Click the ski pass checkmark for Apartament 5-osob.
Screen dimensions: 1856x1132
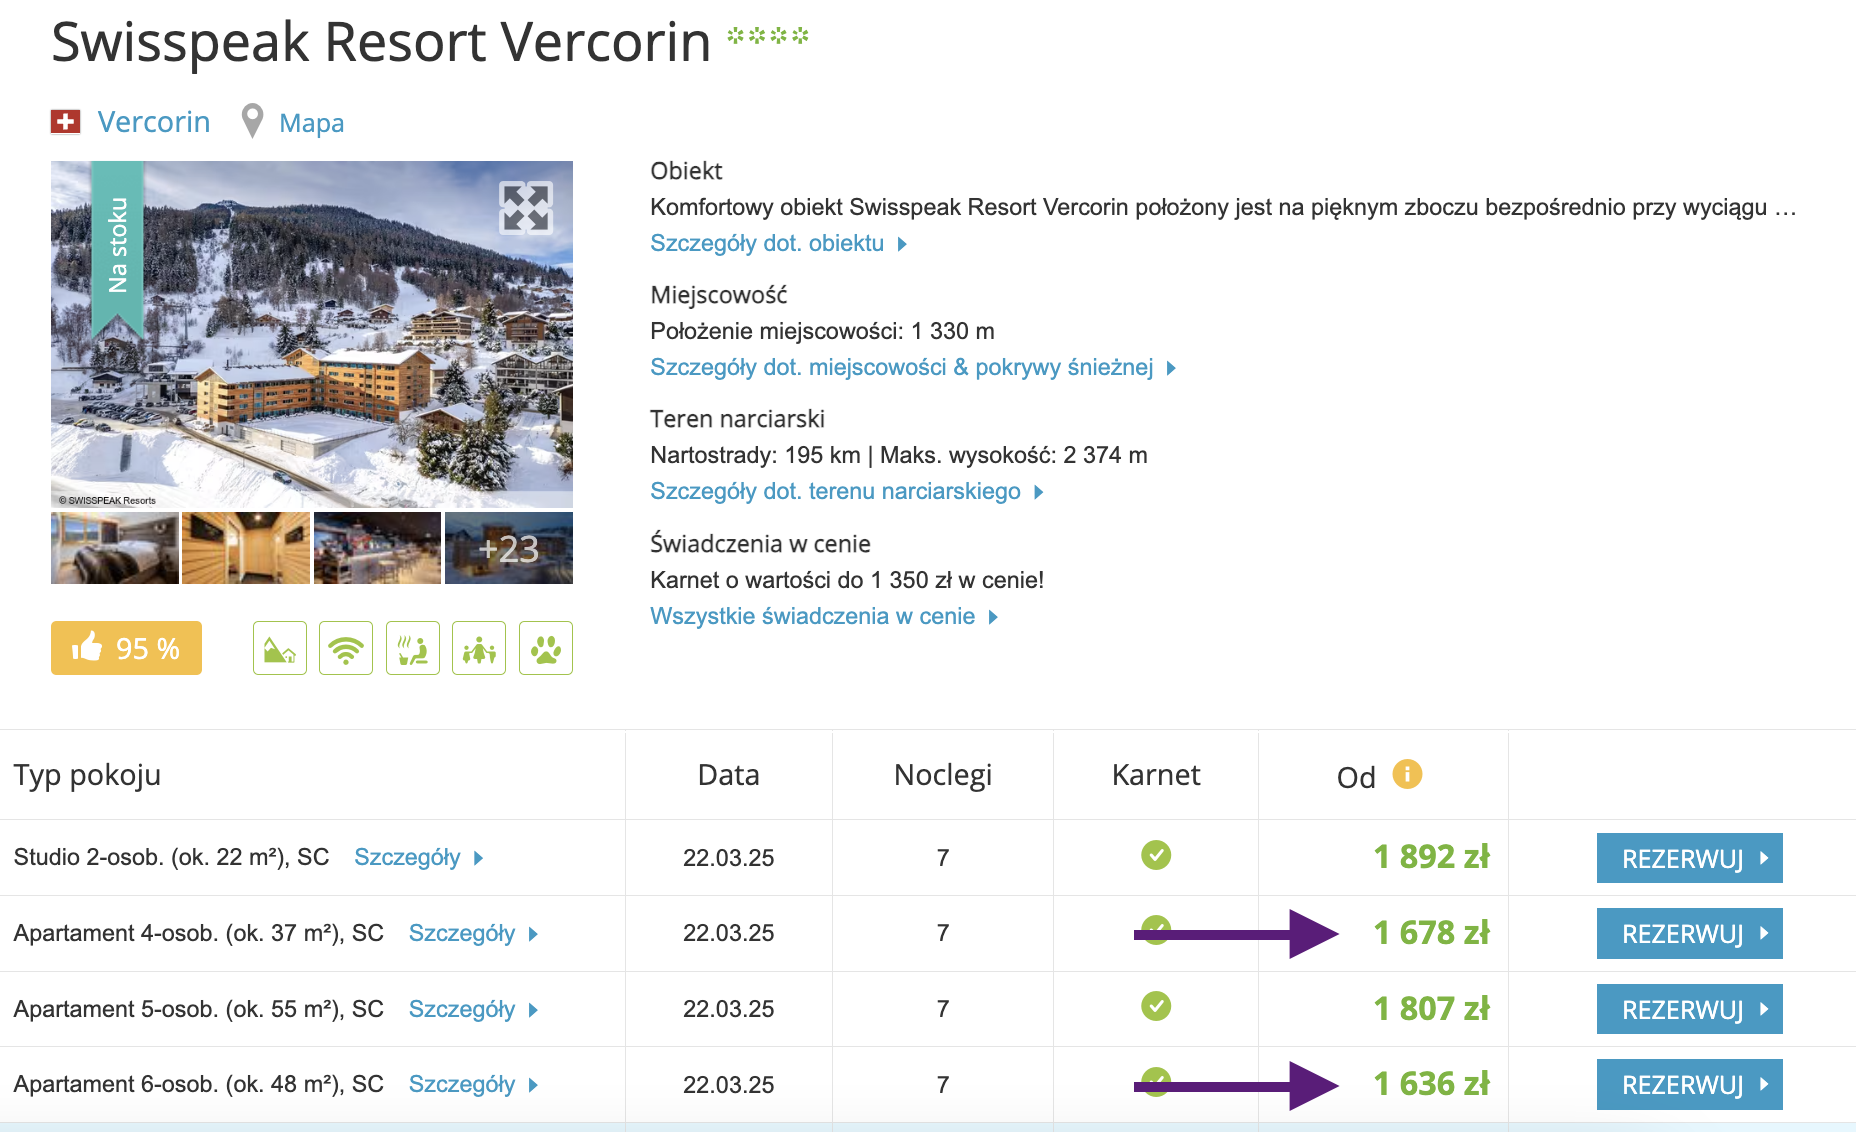(1156, 1006)
